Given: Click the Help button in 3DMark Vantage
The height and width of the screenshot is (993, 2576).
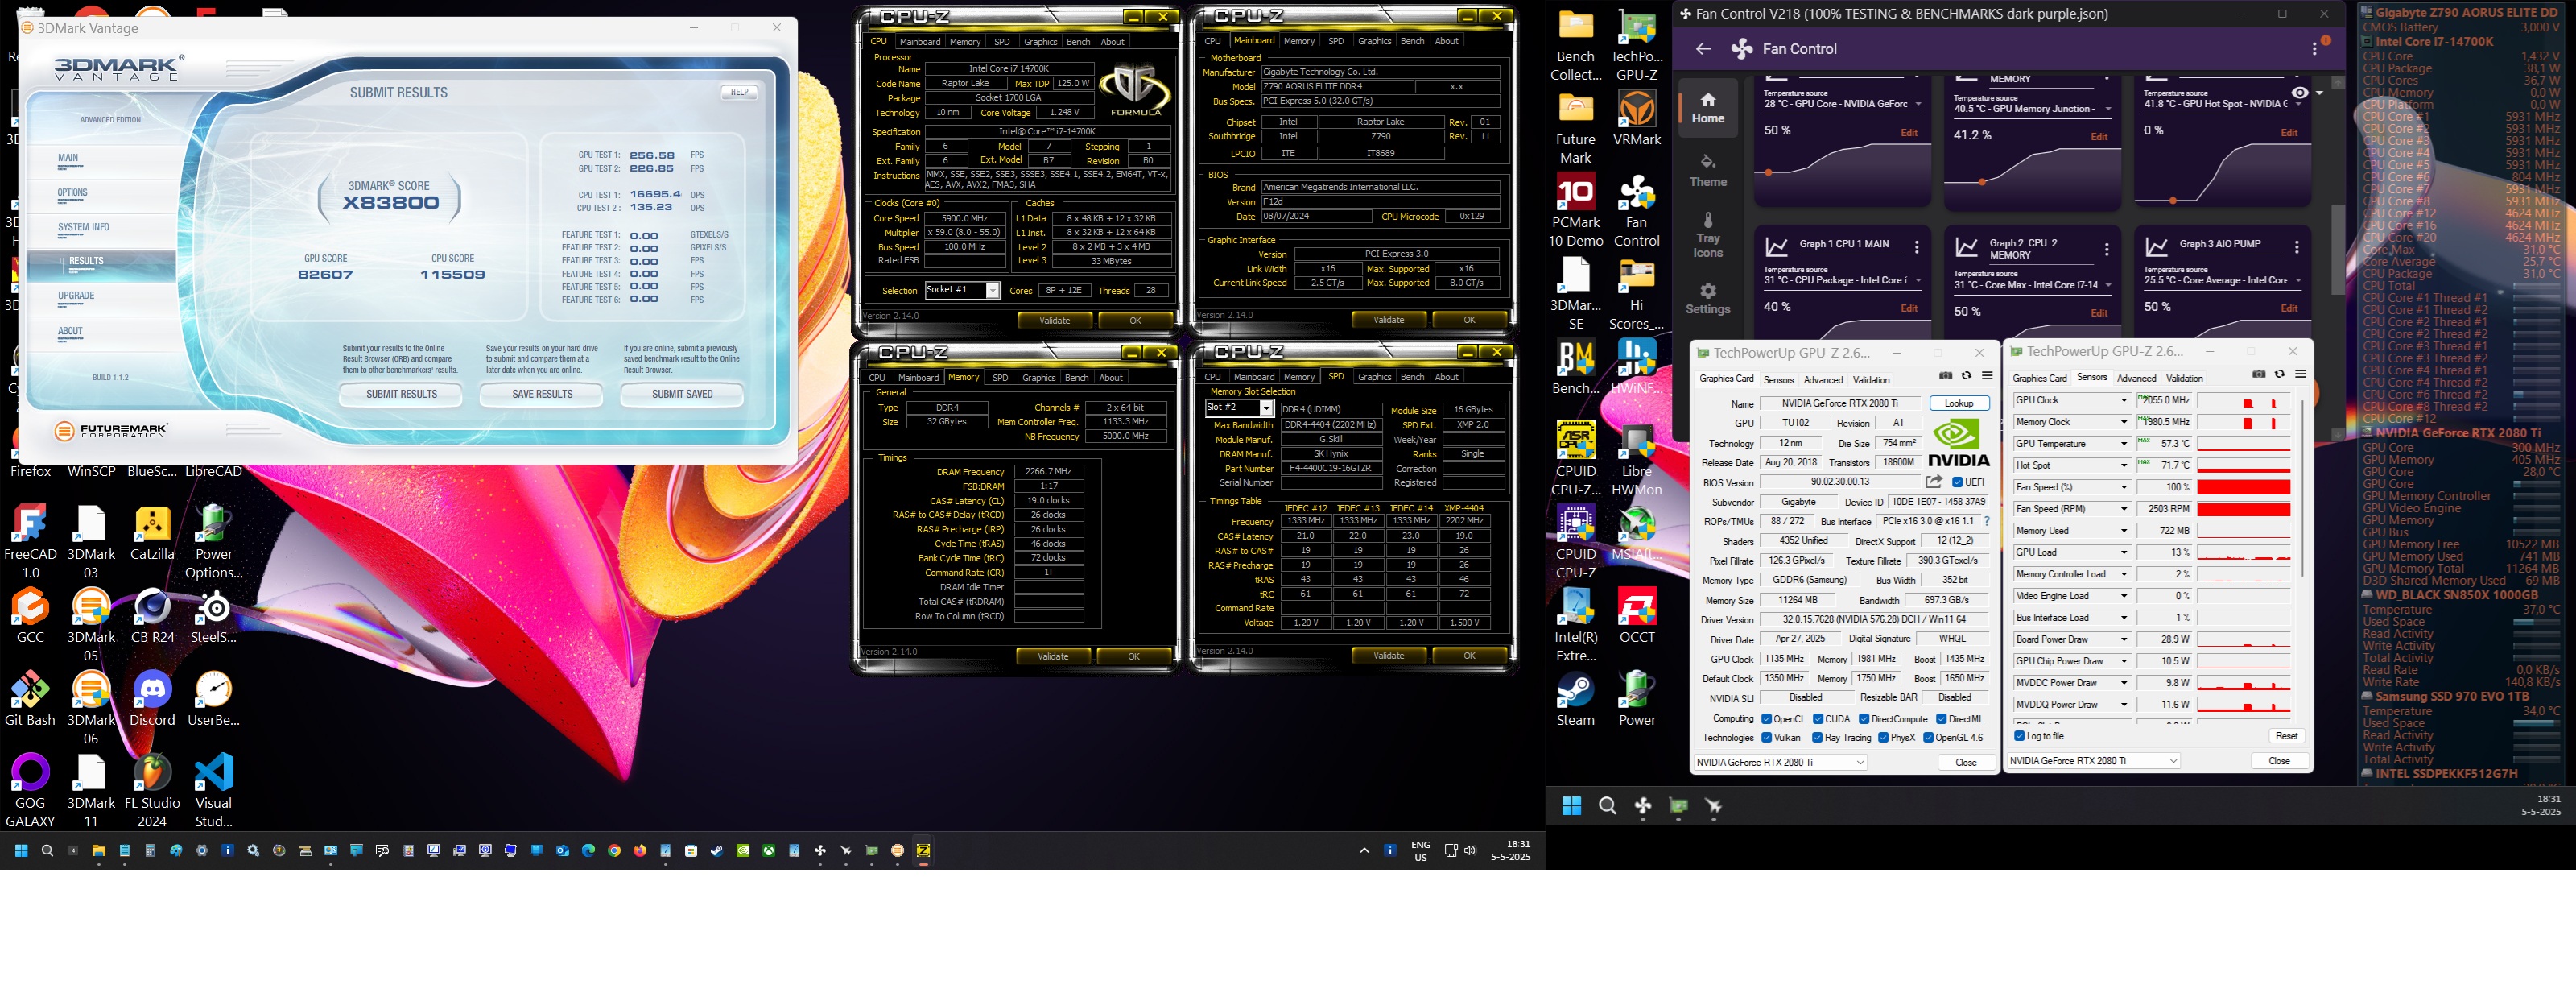Looking at the screenshot, I should [739, 92].
